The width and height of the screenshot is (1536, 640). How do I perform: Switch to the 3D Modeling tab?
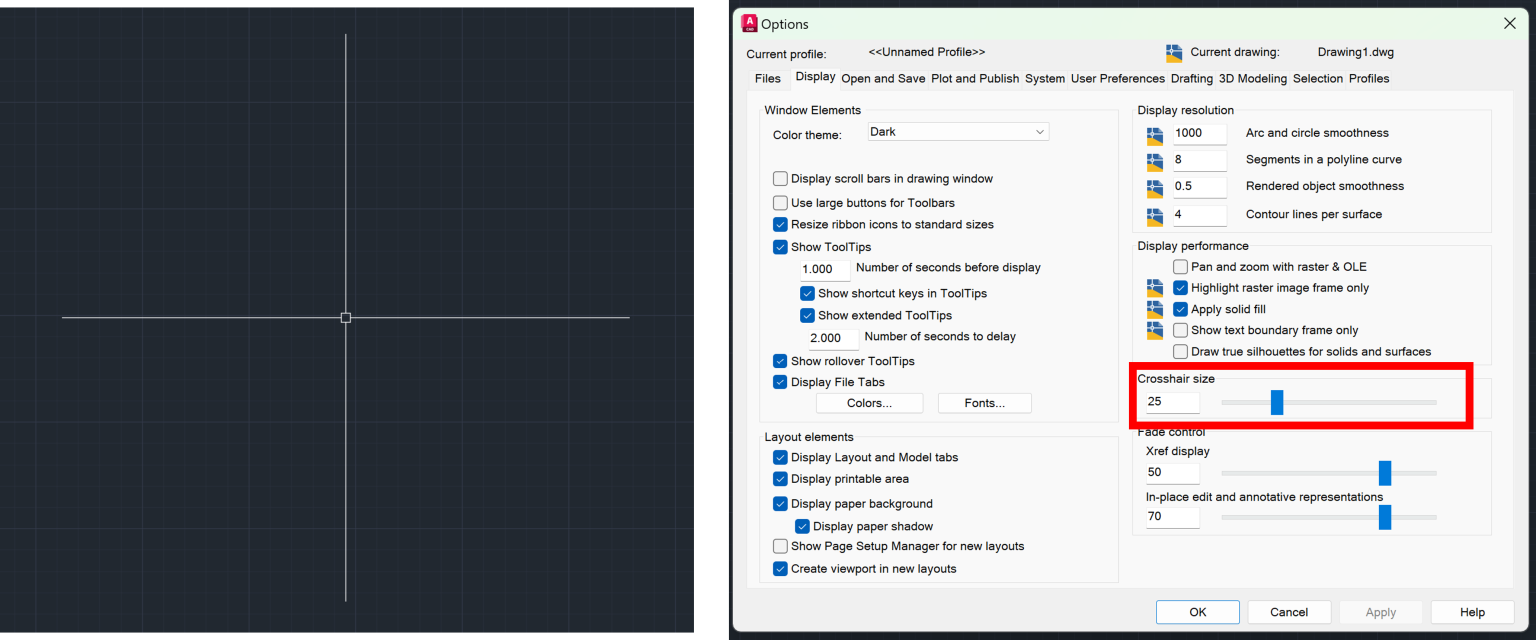pos(1252,78)
